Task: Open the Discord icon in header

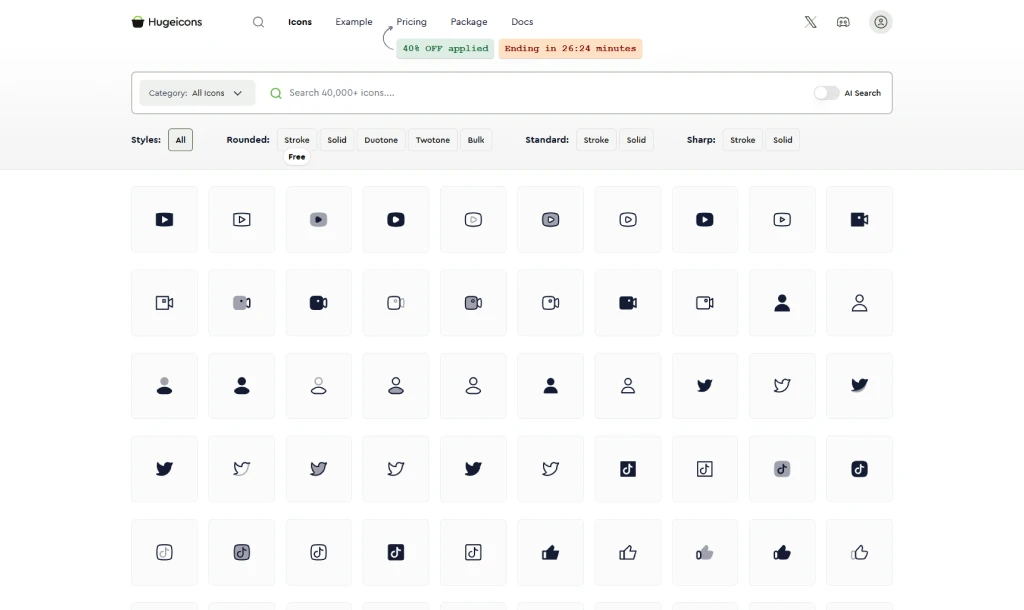Action: tap(843, 22)
